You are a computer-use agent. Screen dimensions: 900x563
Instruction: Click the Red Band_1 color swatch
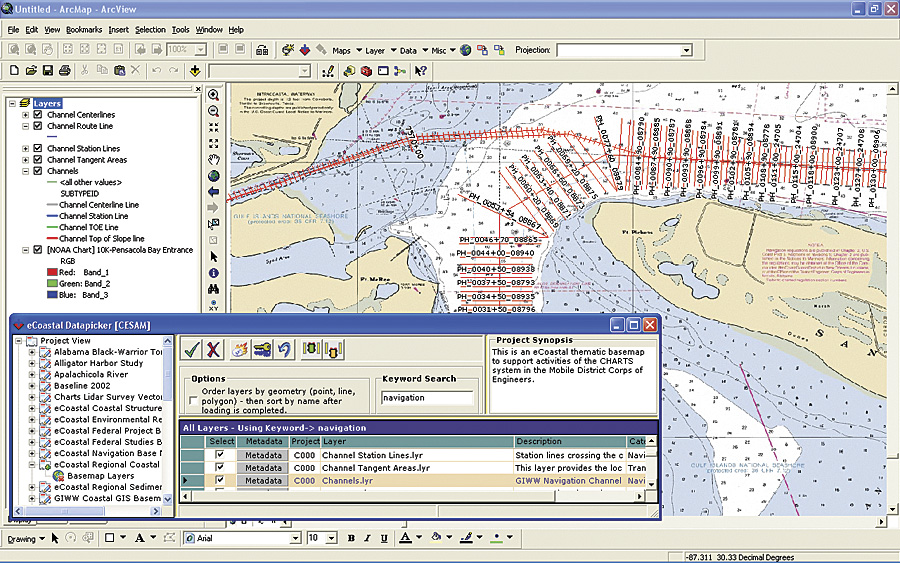52,272
